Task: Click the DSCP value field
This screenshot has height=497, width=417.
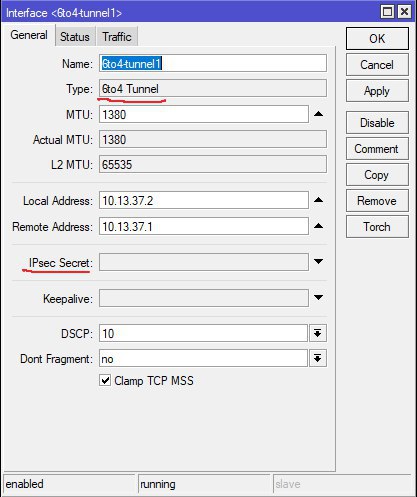Action: [203, 333]
